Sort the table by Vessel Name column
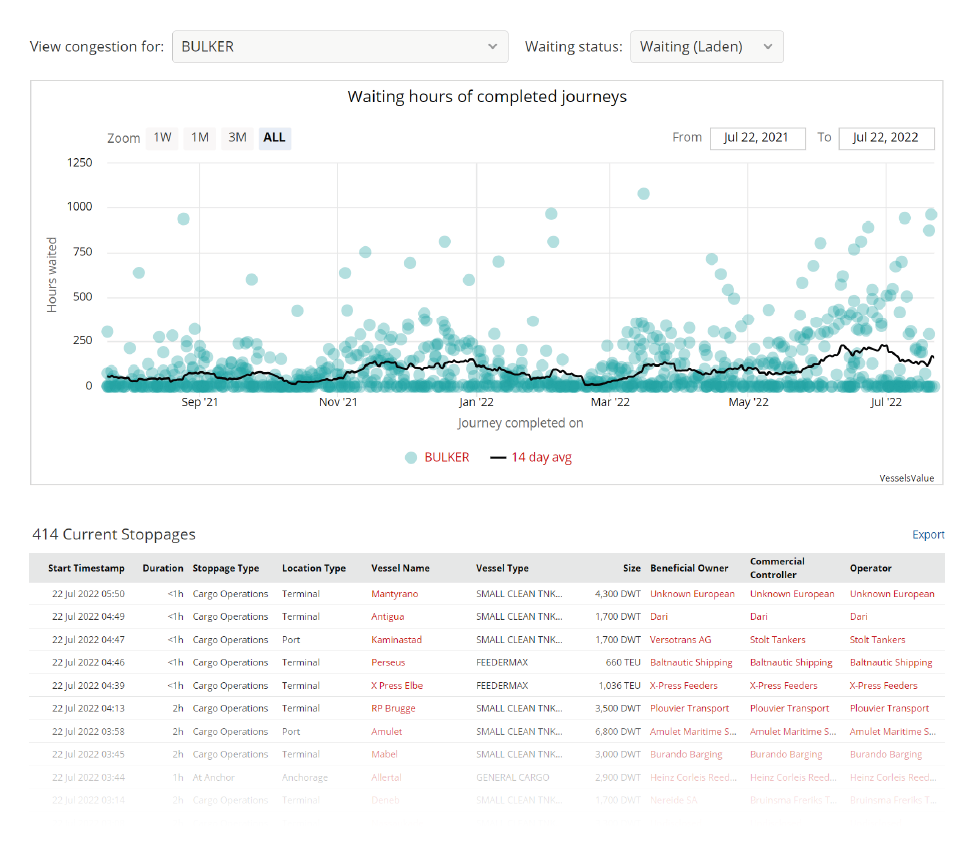 [402, 567]
